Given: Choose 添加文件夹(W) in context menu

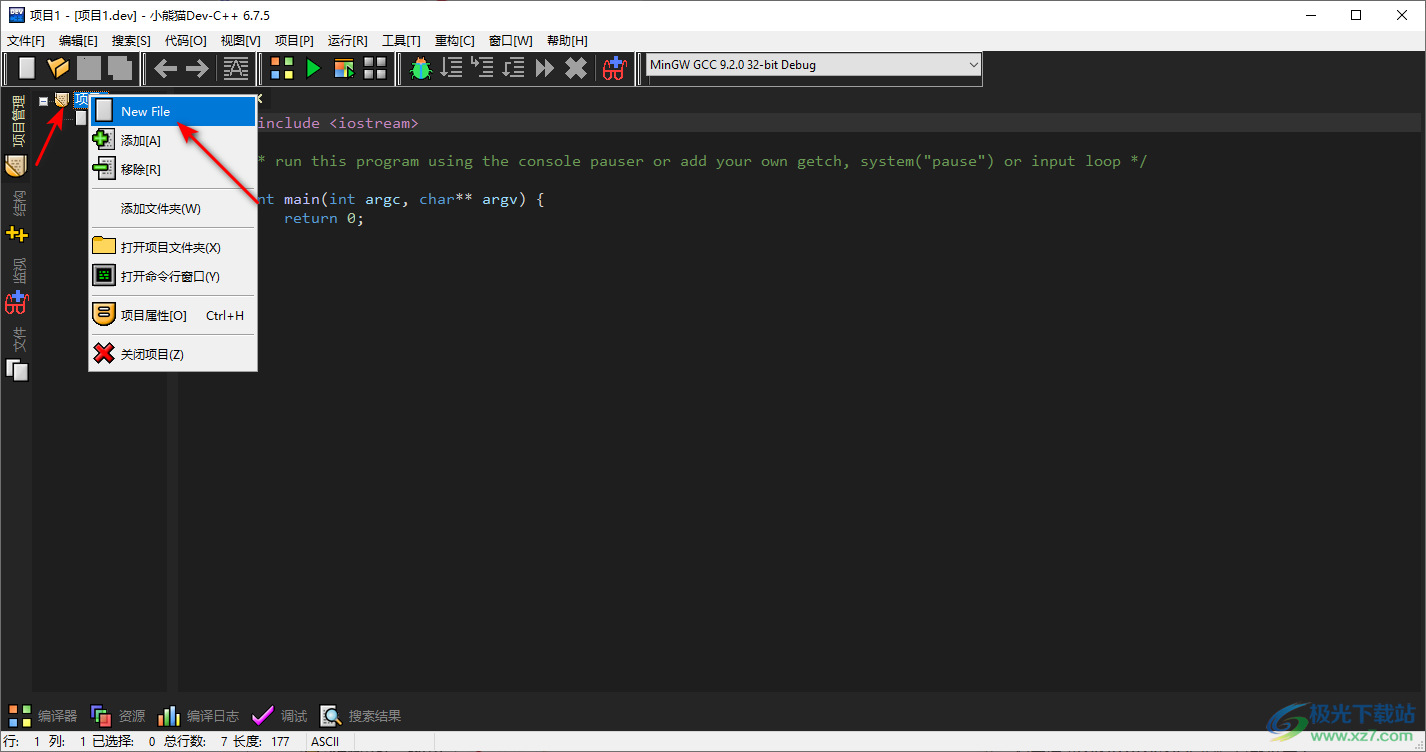Looking at the screenshot, I should point(173,208).
